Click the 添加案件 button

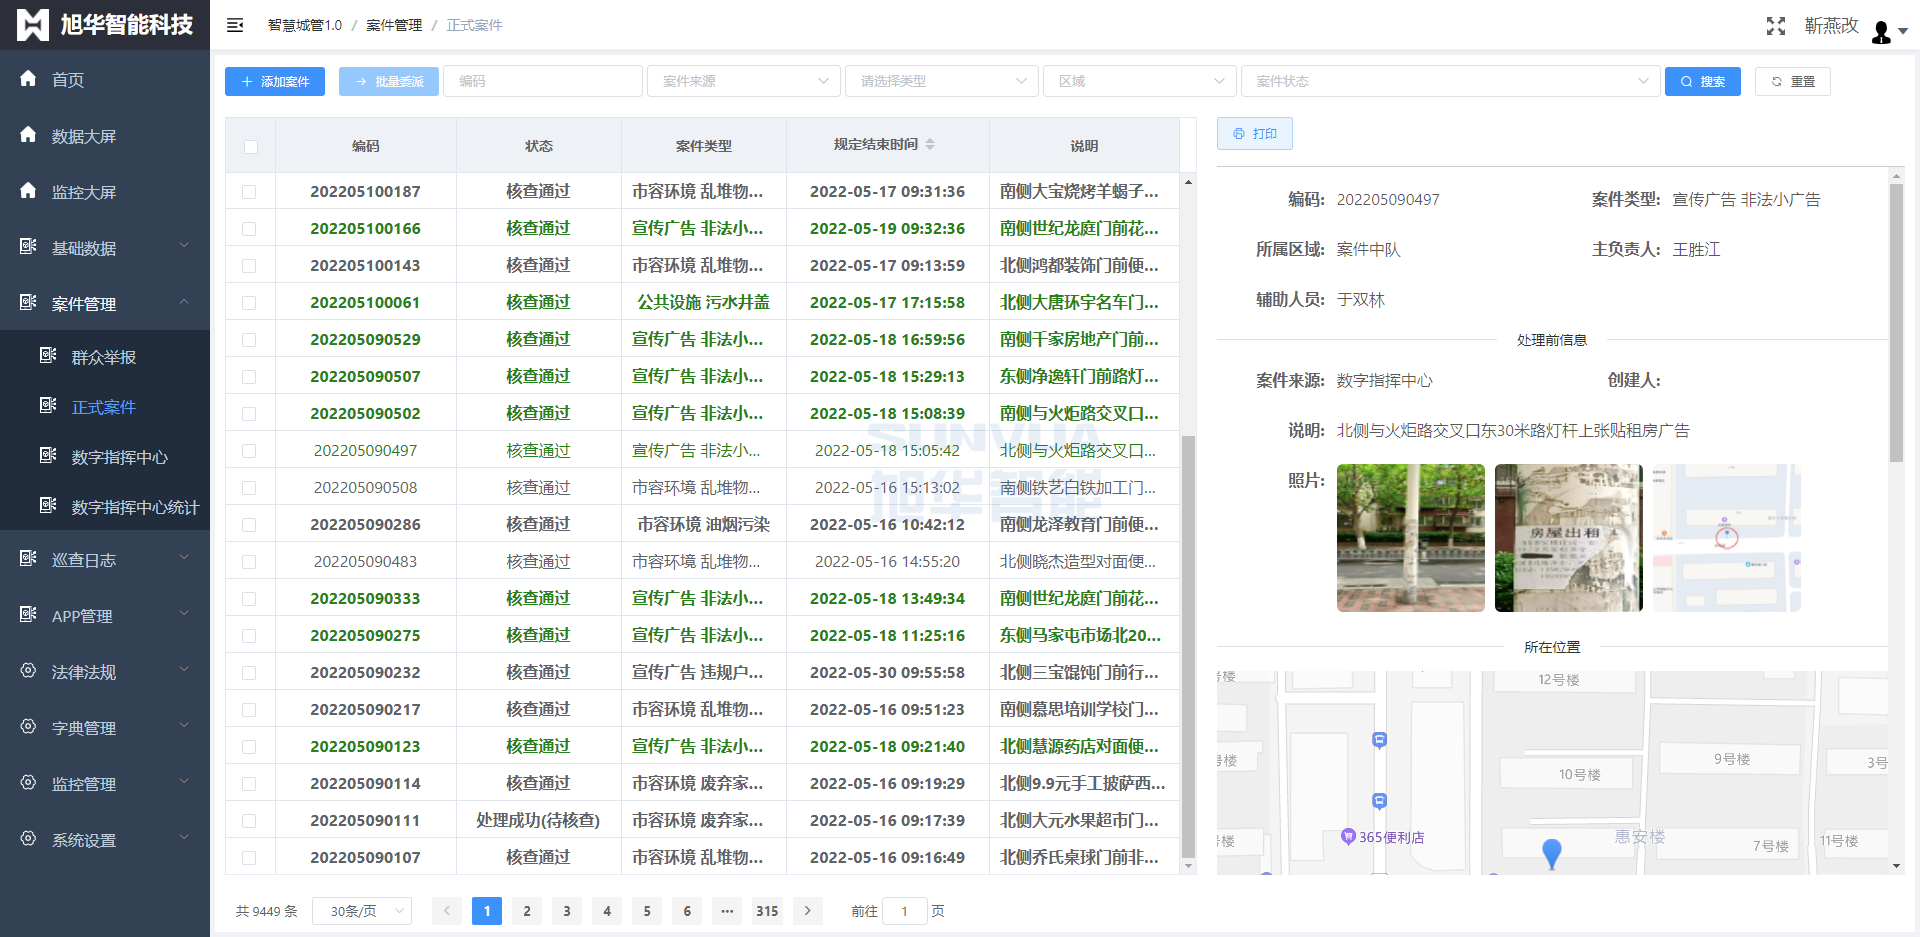pos(274,81)
